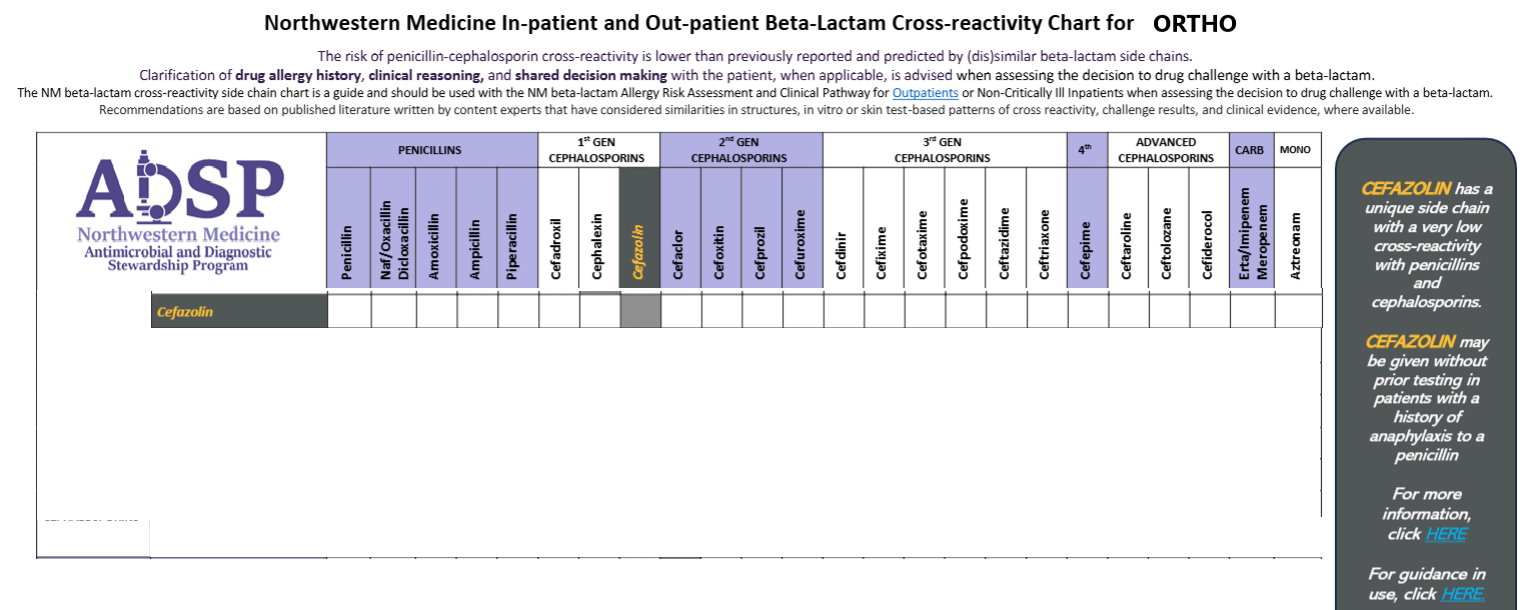Select the ADVANCED Cephalosporins header
The width and height of the screenshot is (1523, 610).
pos(1166,150)
